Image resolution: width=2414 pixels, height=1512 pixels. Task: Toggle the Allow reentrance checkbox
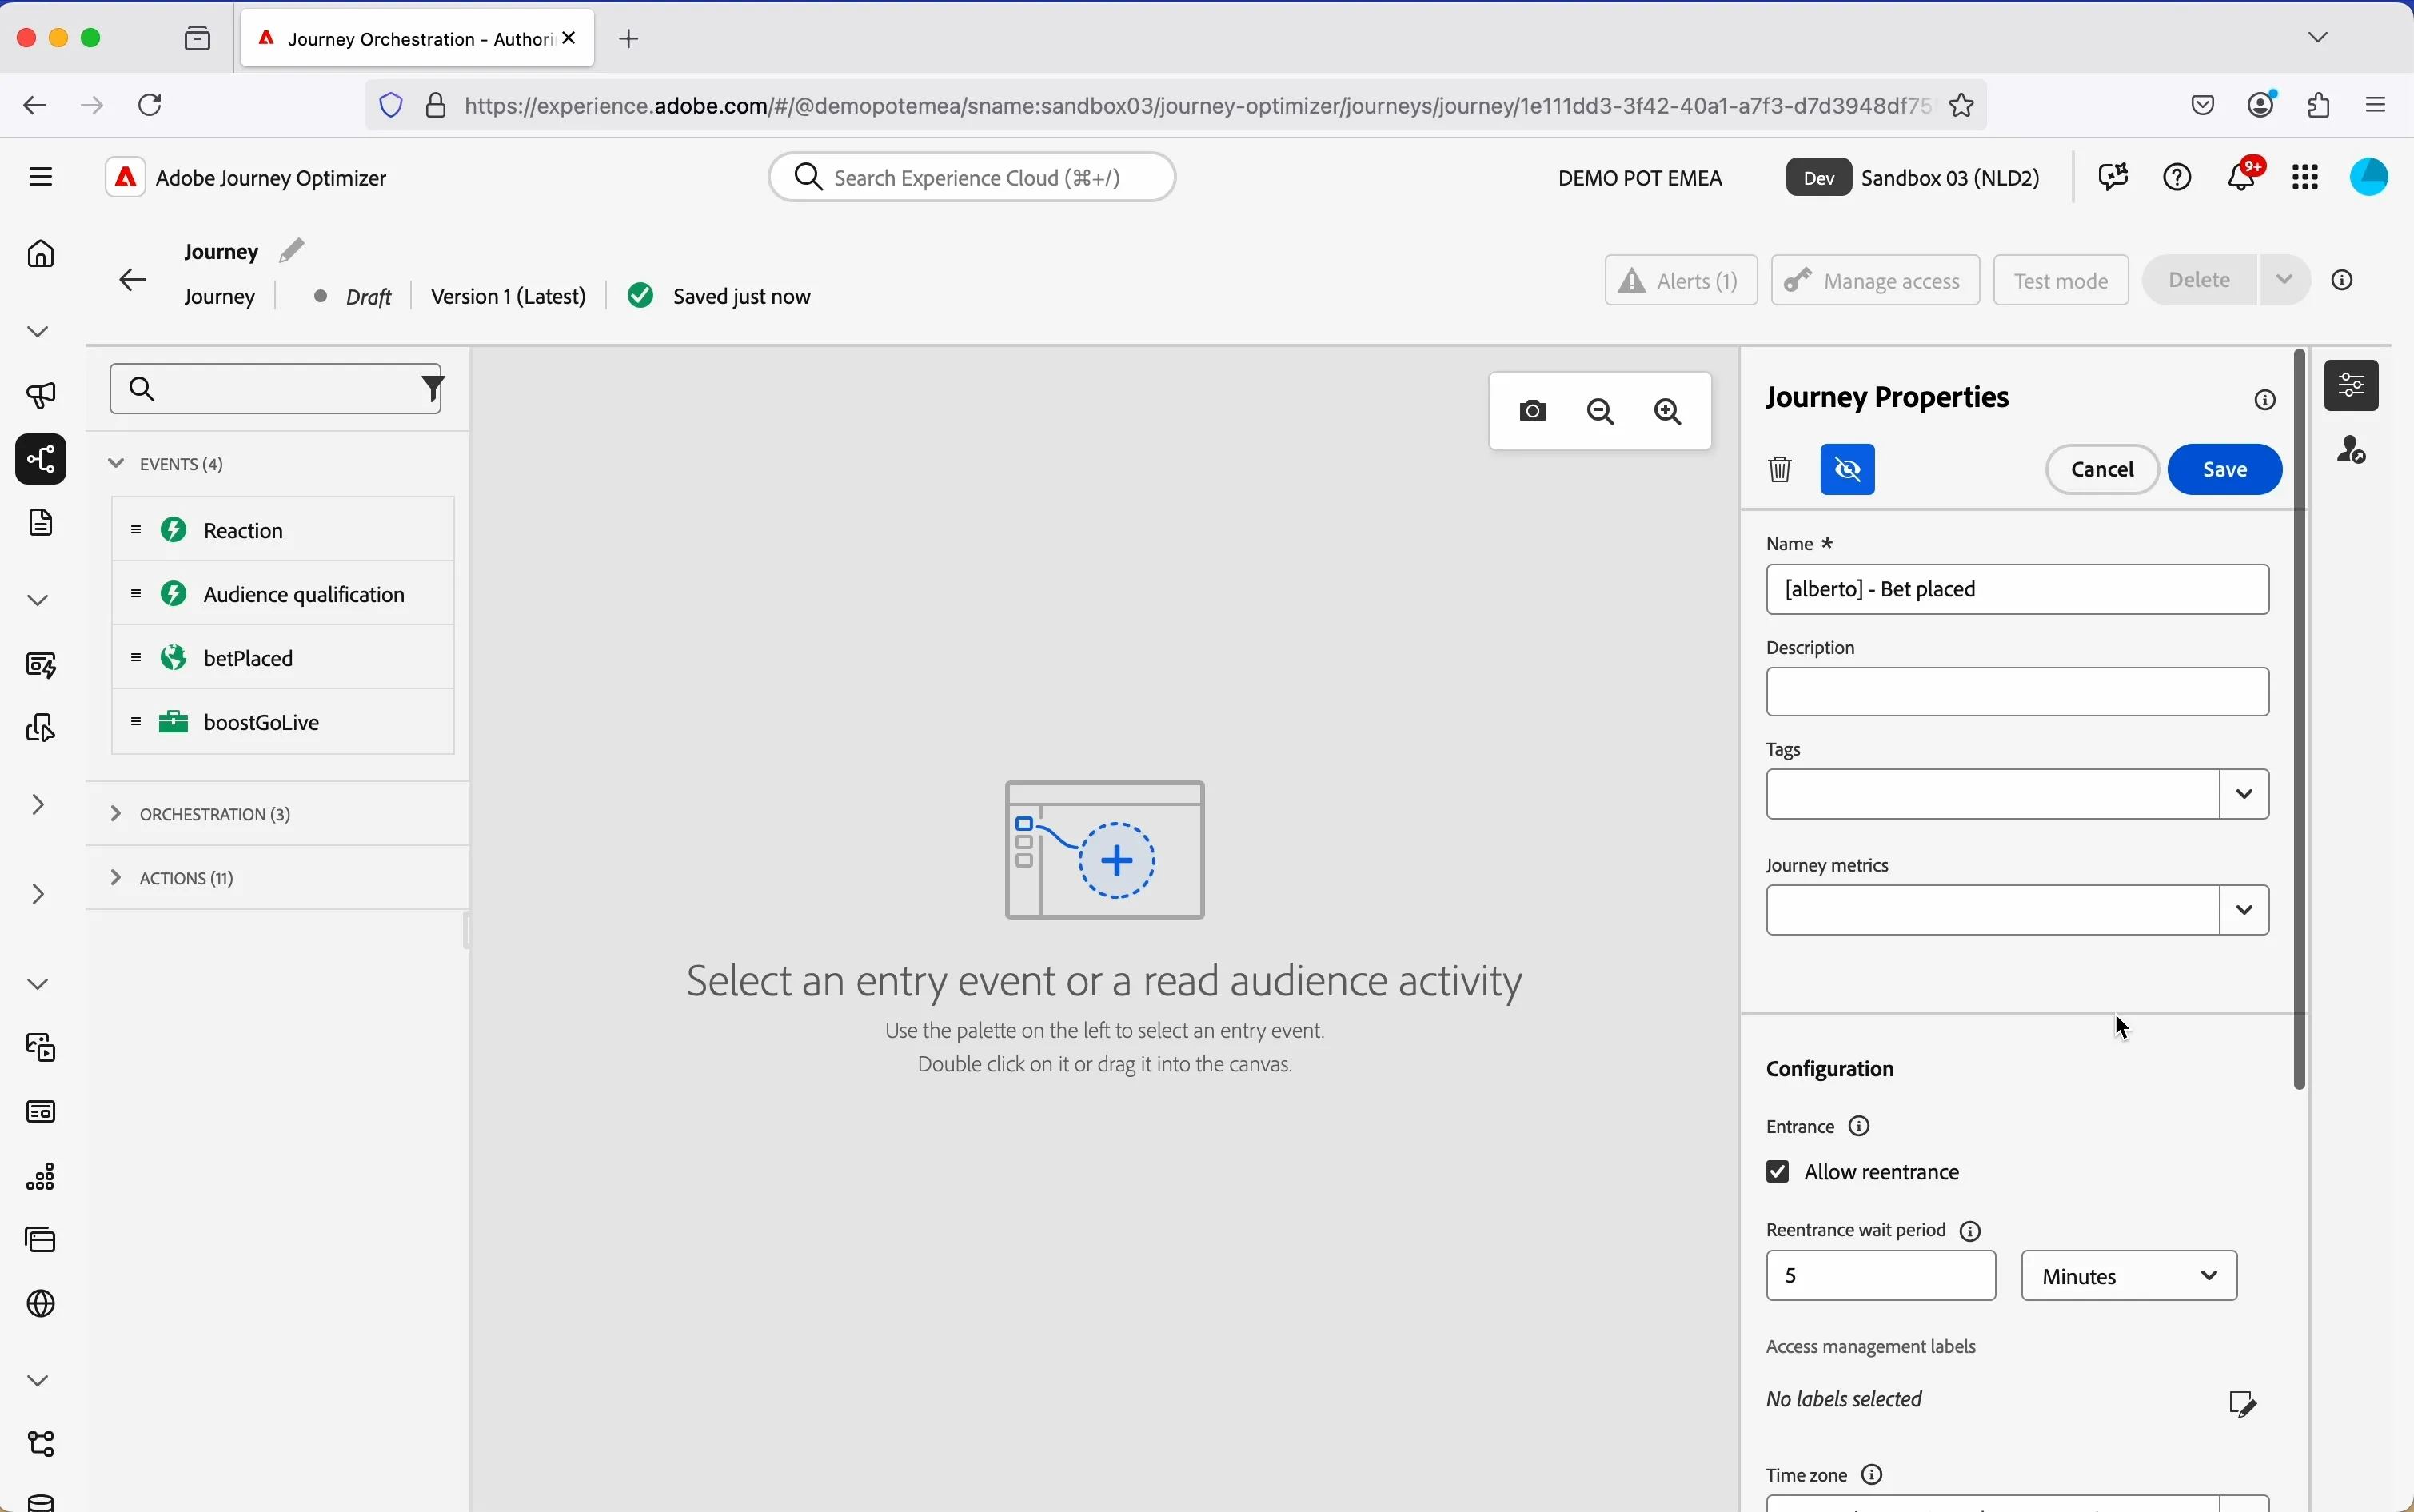pos(1778,1172)
